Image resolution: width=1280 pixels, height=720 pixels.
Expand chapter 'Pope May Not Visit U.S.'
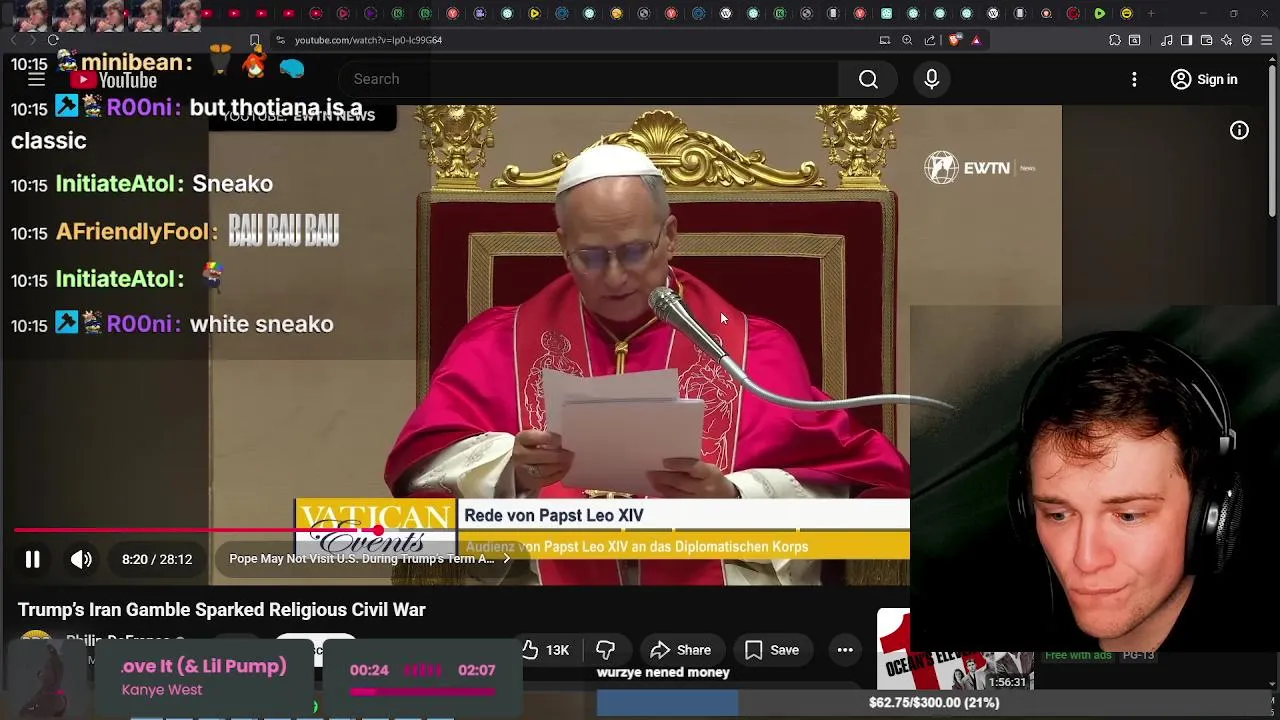(x=369, y=559)
